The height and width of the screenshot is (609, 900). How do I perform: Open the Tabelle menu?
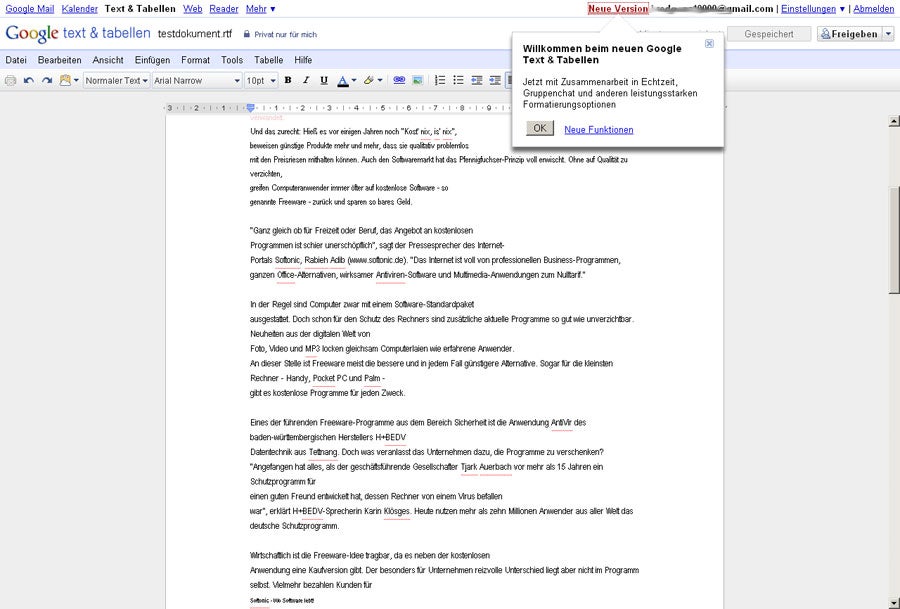click(x=269, y=60)
